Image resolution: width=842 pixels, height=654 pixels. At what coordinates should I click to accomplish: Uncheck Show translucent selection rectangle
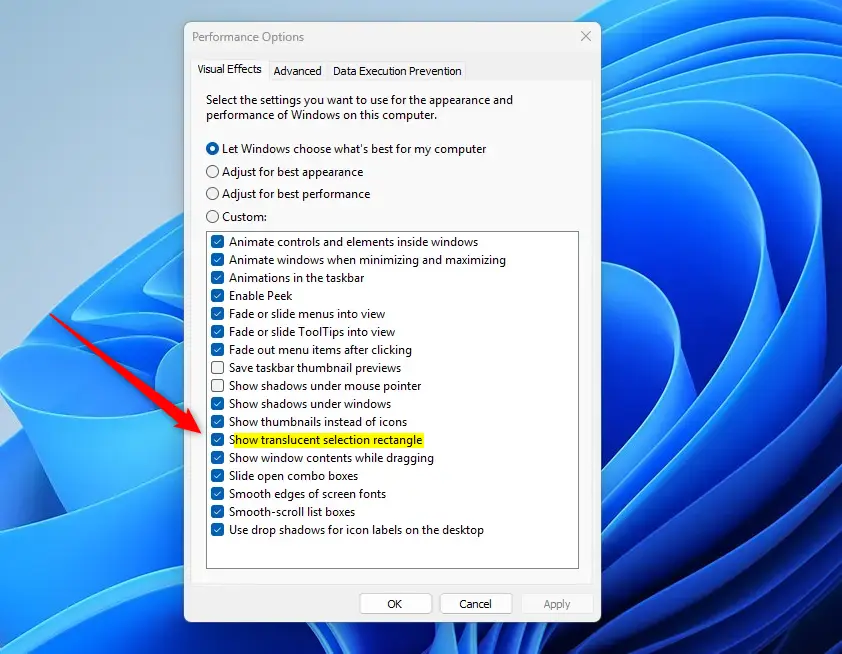pos(217,440)
